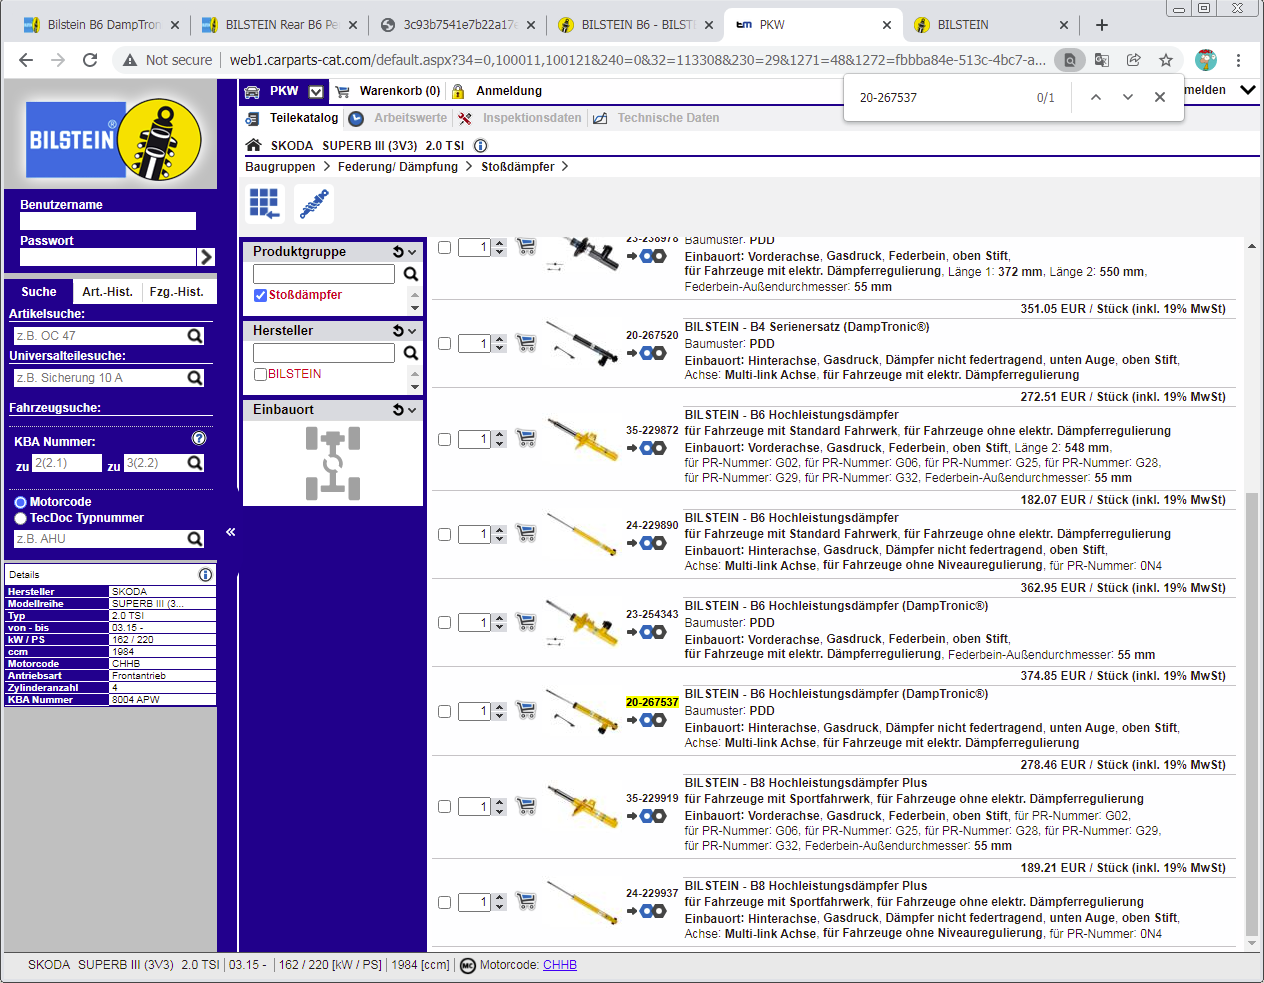1264x983 pixels.
Task: Click the results list vertical scrollbar
Action: click(x=1251, y=700)
